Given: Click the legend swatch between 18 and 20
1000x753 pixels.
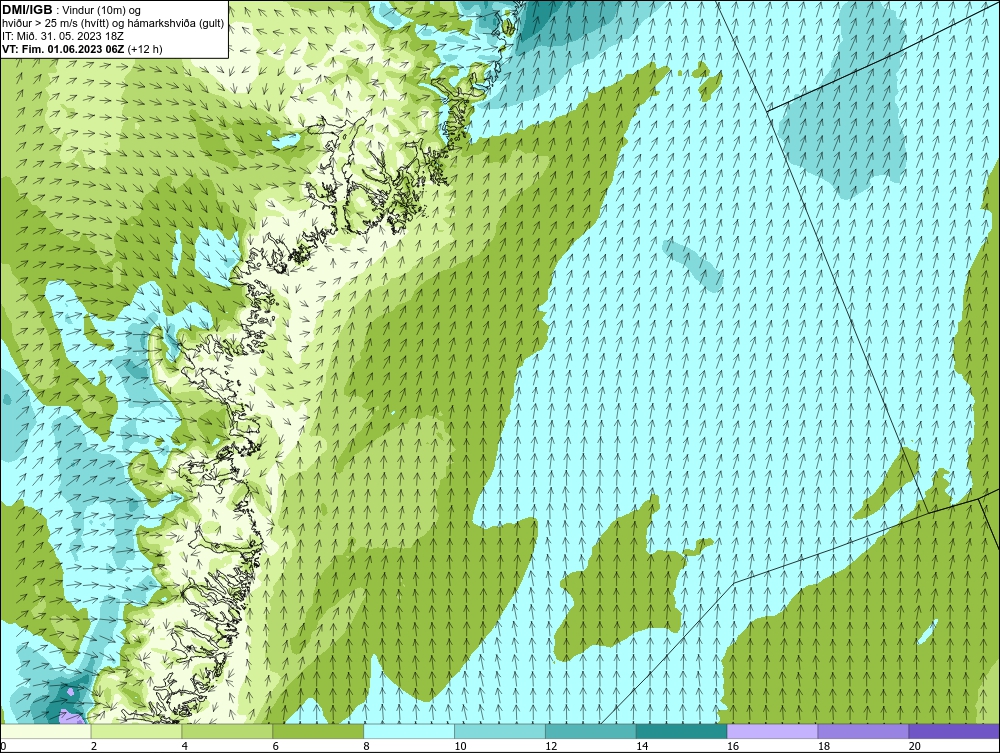Looking at the screenshot, I should pos(864,731).
